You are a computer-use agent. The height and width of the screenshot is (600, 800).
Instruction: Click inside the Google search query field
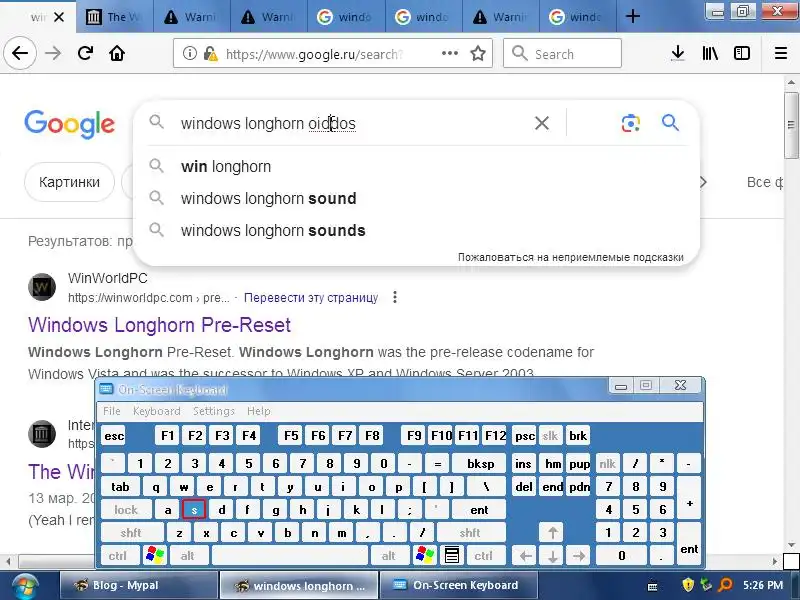point(352,123)
